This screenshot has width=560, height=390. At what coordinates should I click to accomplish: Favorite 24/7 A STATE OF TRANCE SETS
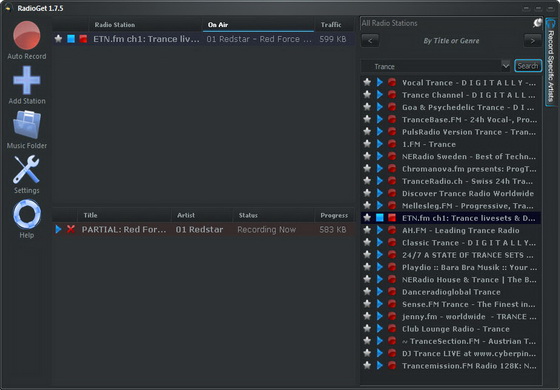click(367, 255)
